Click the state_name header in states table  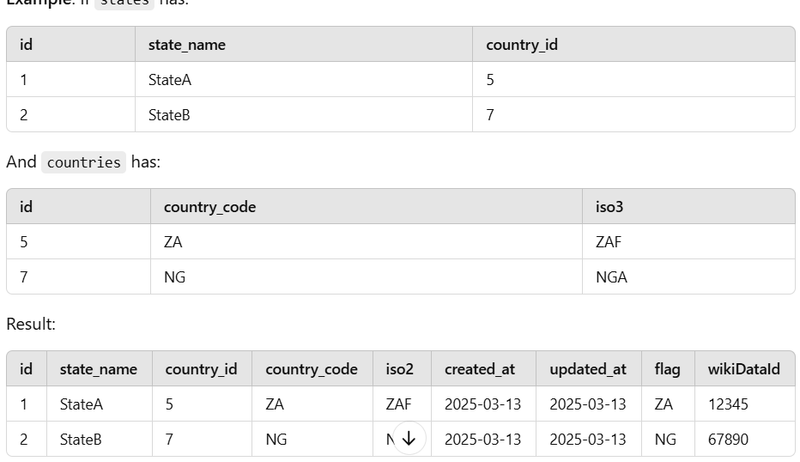click(187, 45)
